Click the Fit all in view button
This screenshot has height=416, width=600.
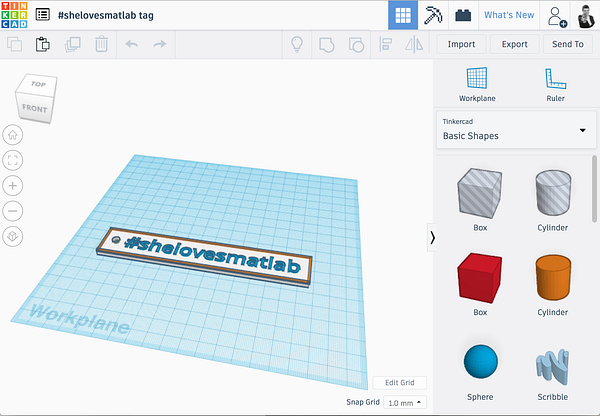pyautogui.click(x=13, y=160)
